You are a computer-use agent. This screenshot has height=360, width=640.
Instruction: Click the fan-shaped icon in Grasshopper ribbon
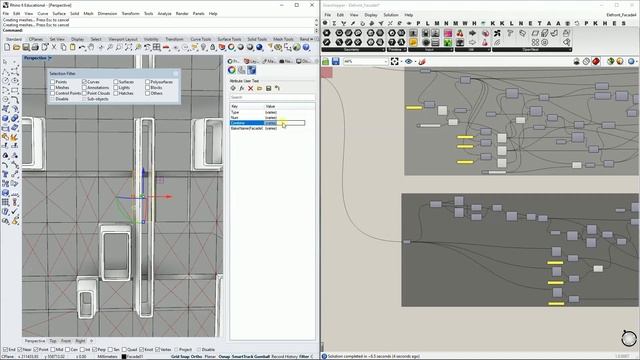coord(497,33)
